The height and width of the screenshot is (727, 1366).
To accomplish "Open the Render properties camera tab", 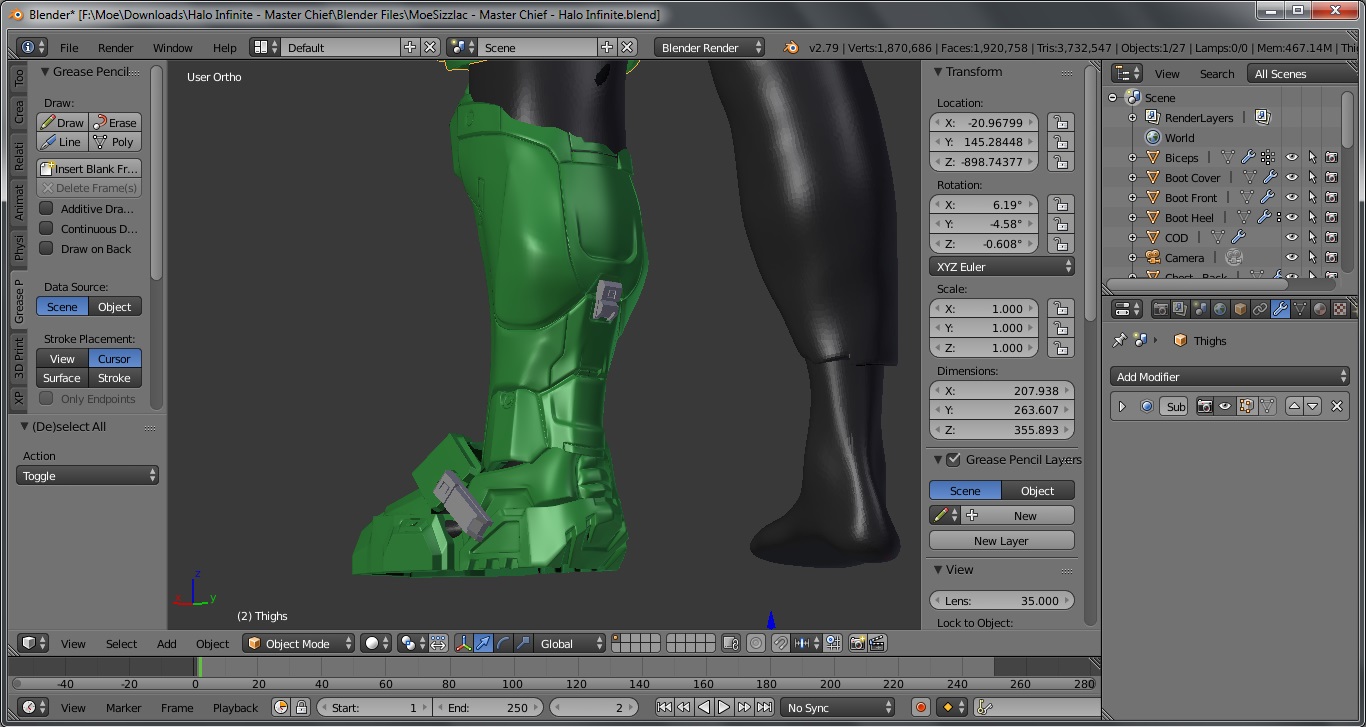I will coord(1161,309).
